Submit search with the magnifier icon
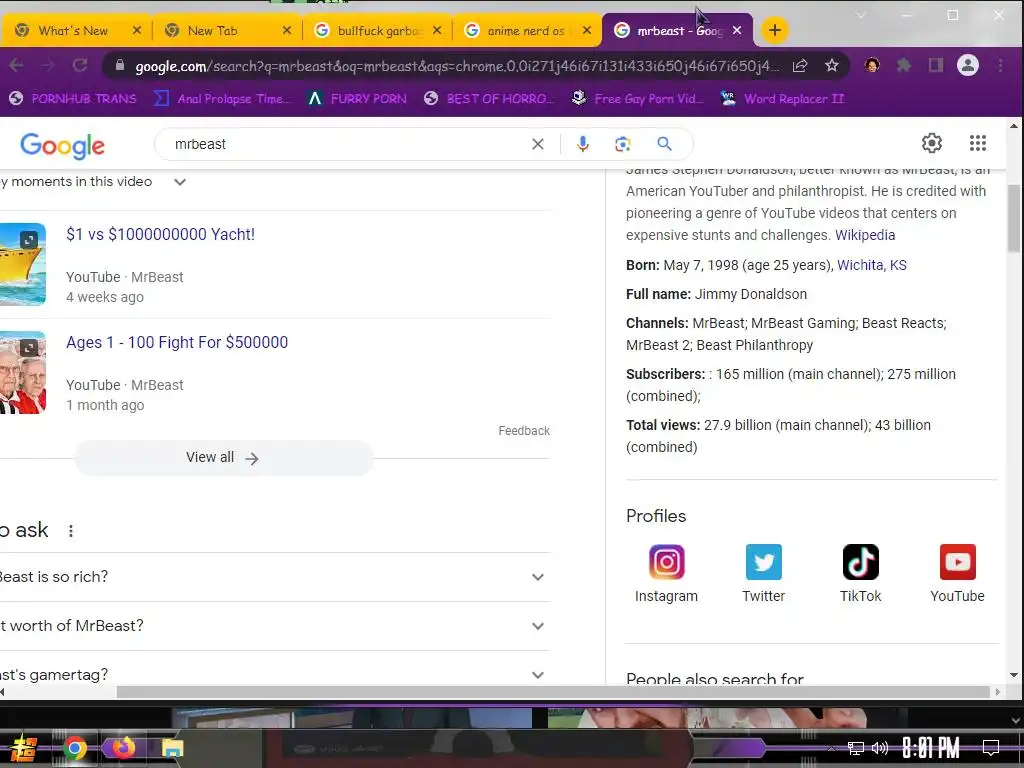This screenshot has height=768, width=1024. (664, 144)
